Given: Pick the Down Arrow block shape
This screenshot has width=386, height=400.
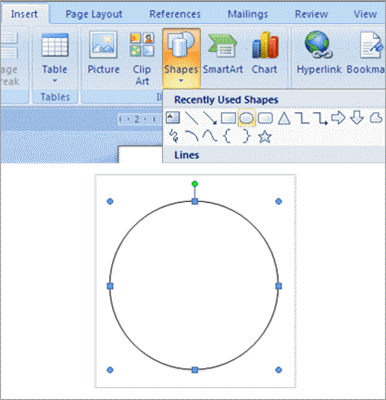Looking at the screenshot, I should 357,118.
